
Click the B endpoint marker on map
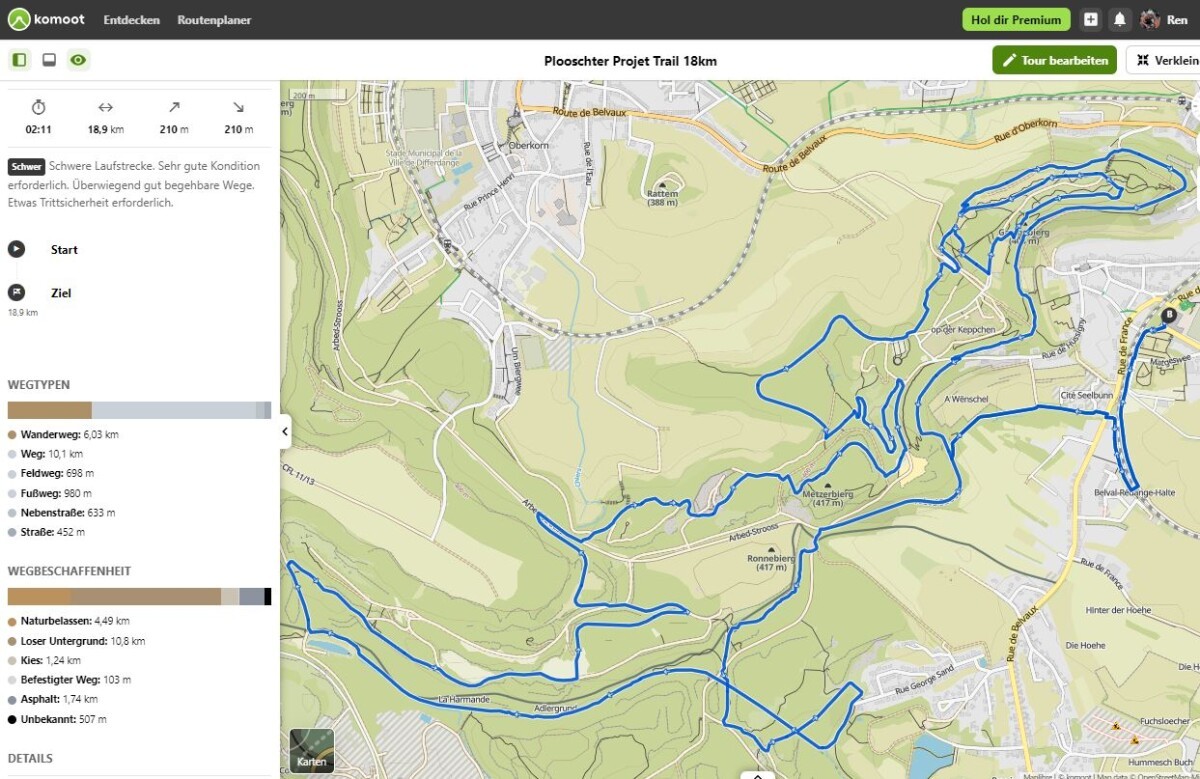pyautogui.click(x=1168, y=314)
